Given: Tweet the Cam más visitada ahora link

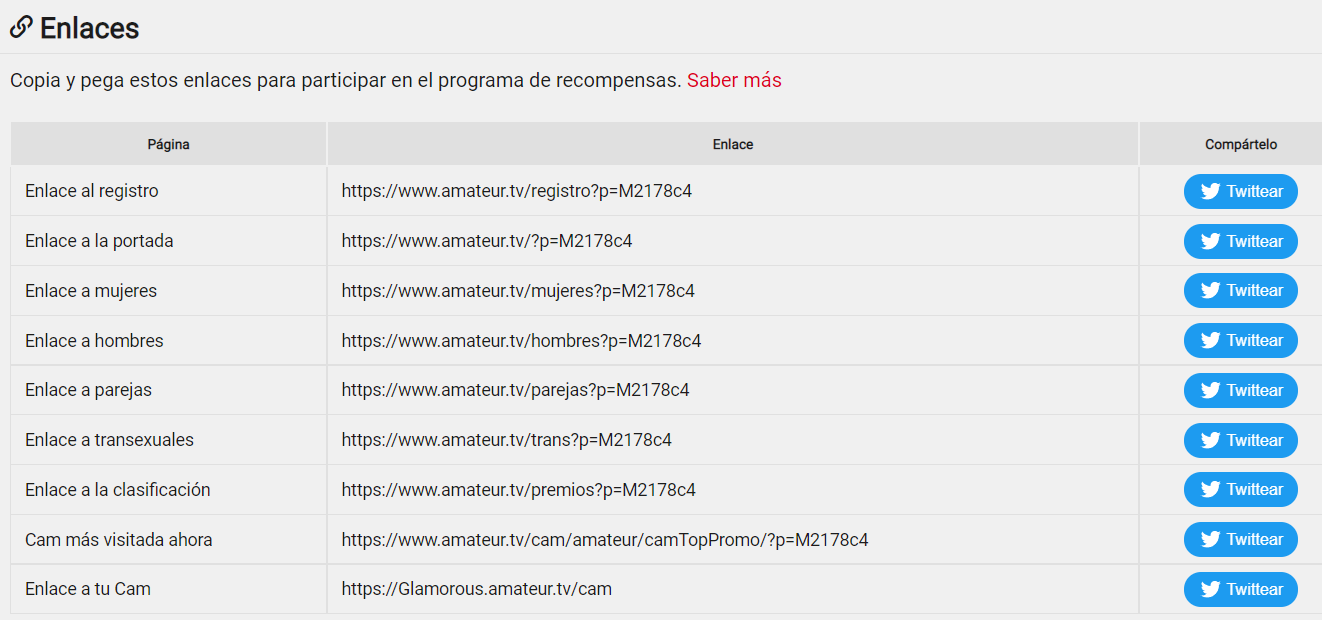Looking at the screenshot, I should [1240, 540].
